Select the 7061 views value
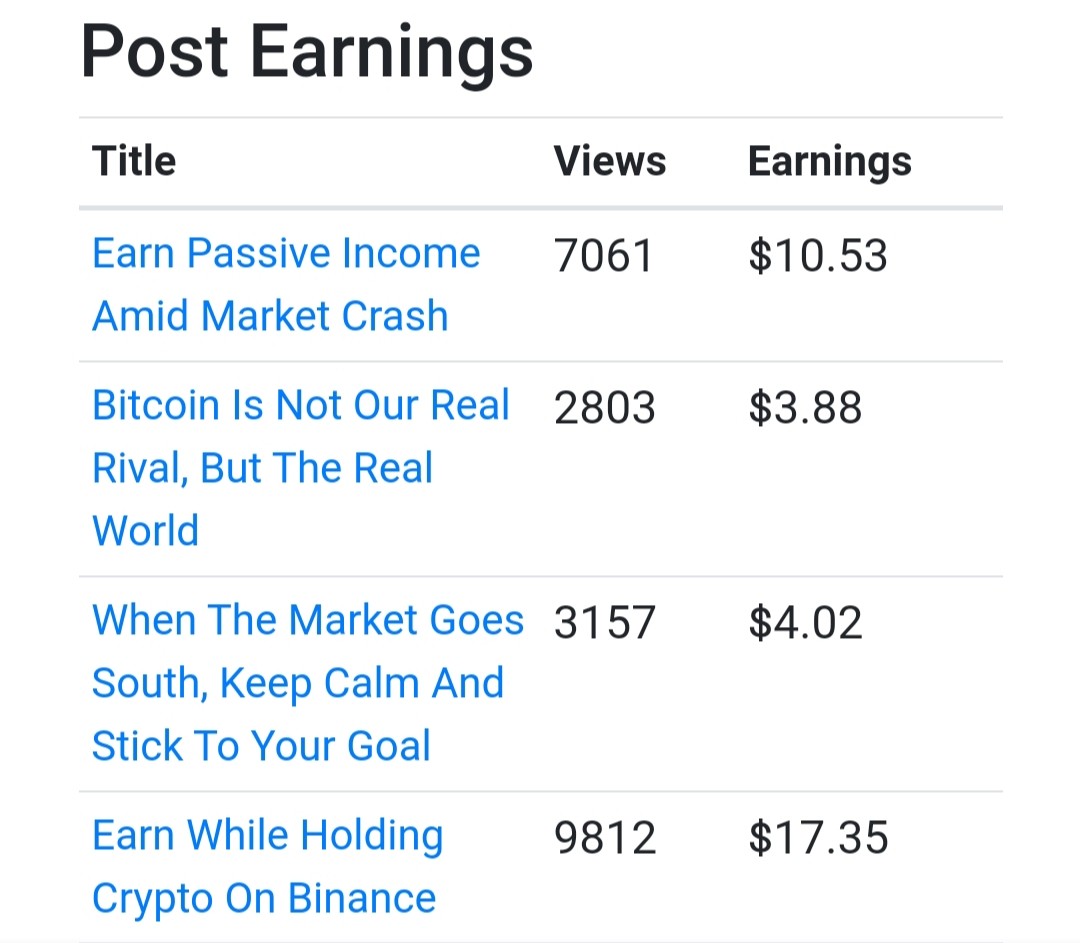Image resolution: width=1080 pixels, height=943 pixels. 603,256
